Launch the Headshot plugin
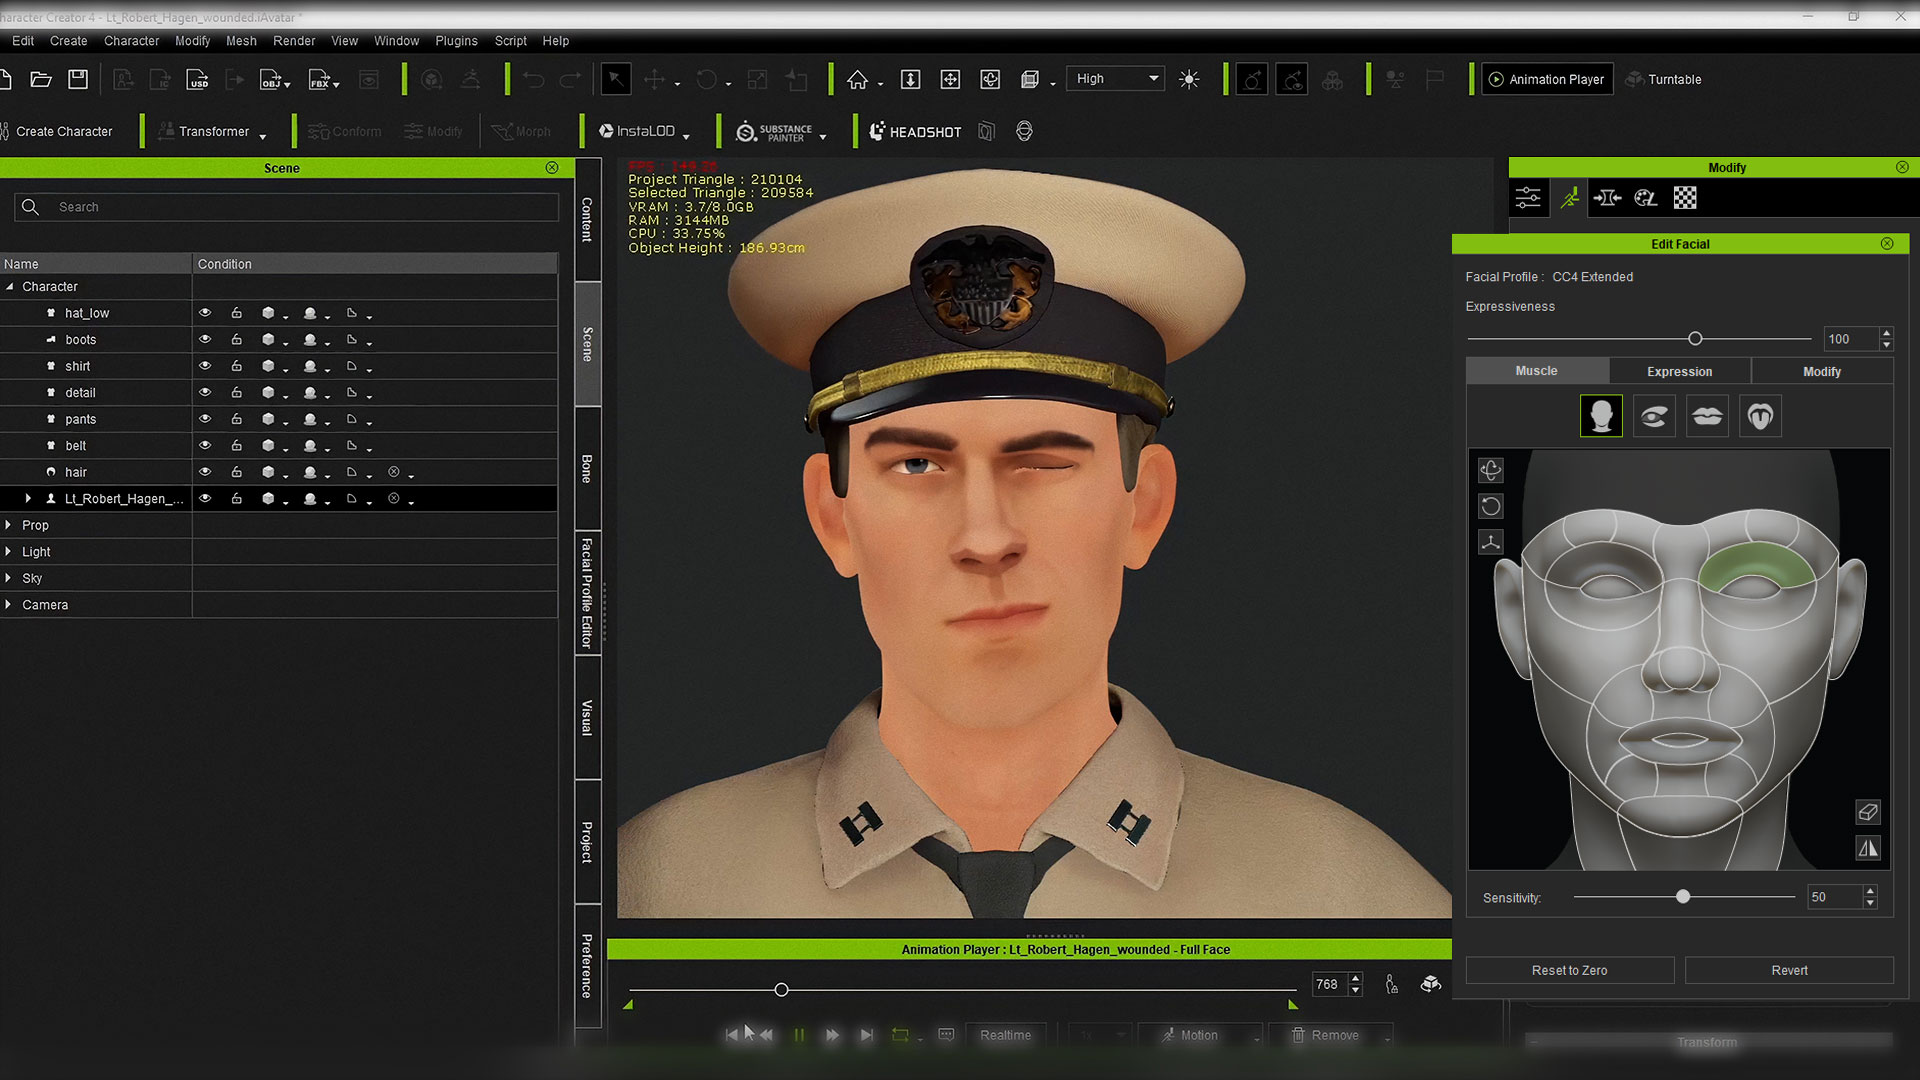Viewport: 1920px width, 1080px height. pos(915,131)
